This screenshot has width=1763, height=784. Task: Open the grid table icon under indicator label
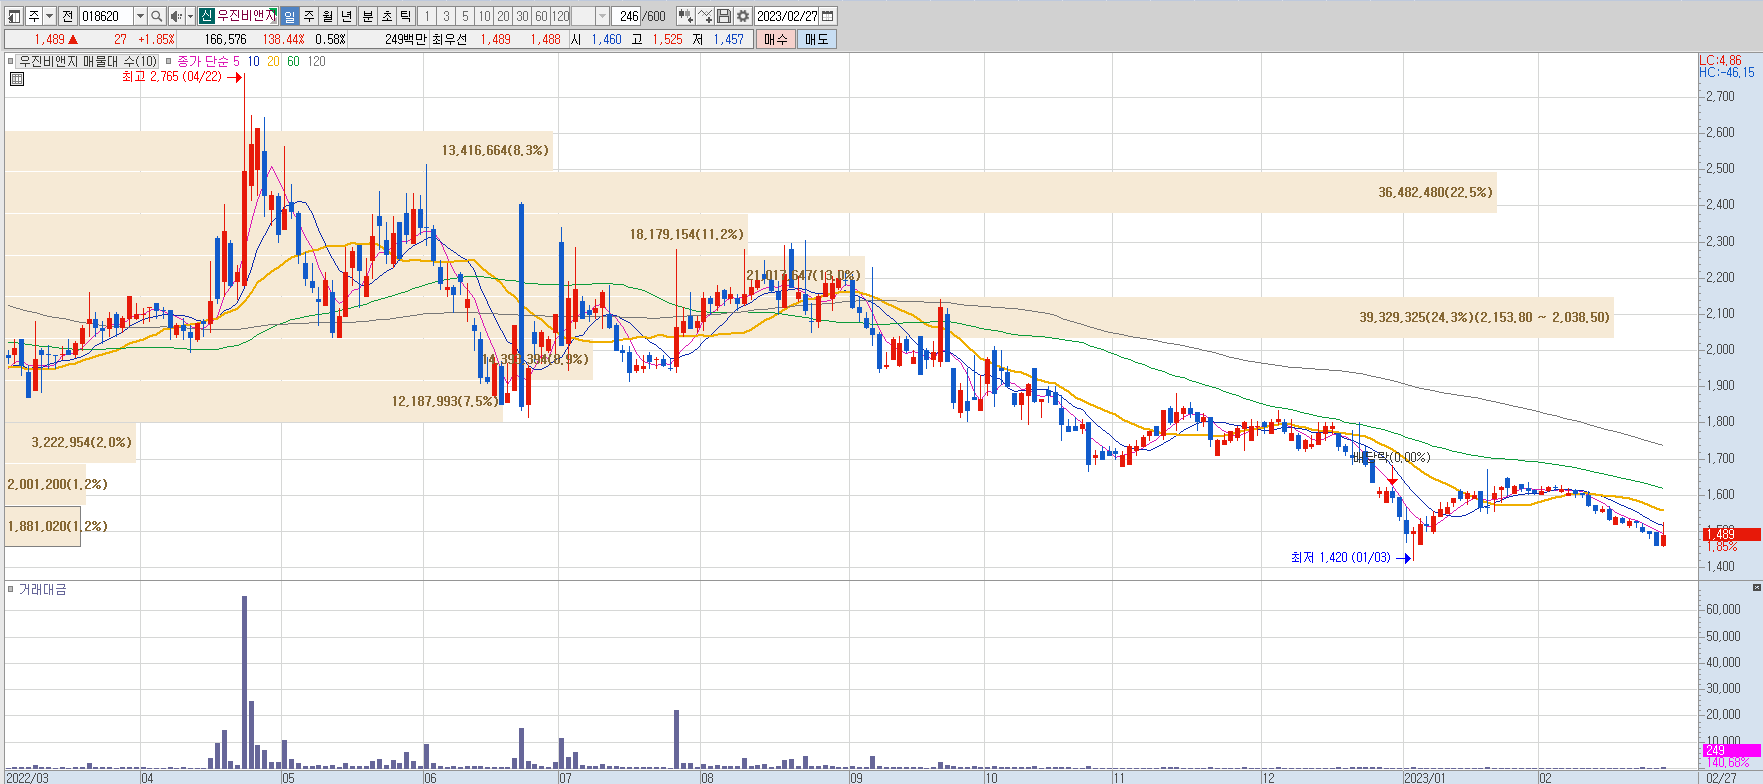coord(16,79)
